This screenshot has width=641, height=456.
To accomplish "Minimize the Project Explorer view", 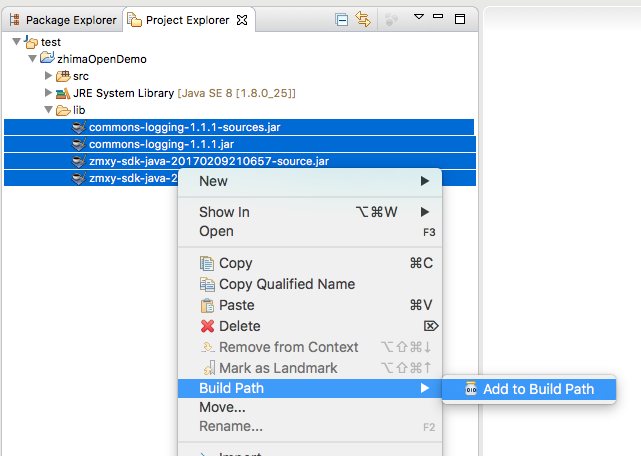I will 438,17.
